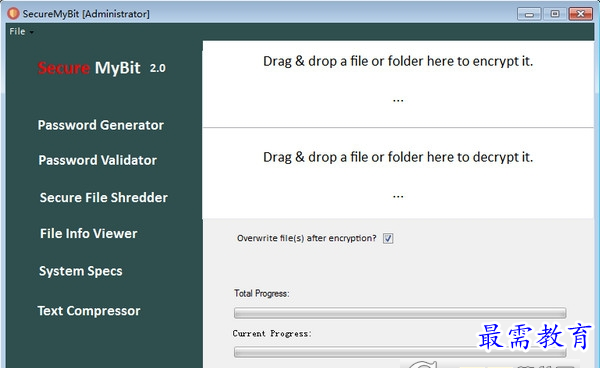
Task: Close the SecureMyBit window
Action: click(x=580, y=14)
